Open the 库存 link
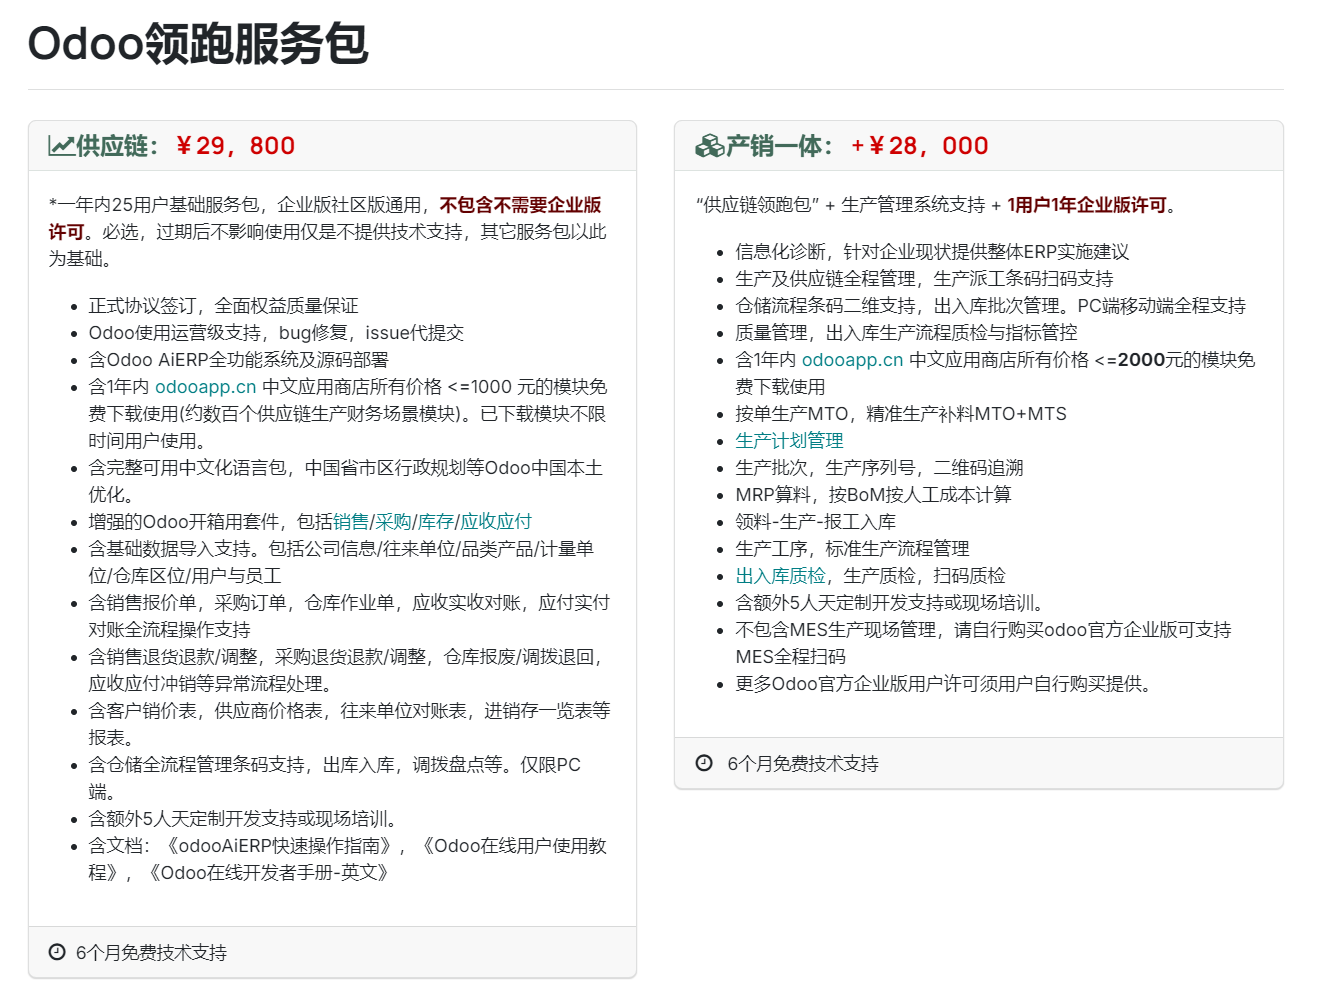 435,522
